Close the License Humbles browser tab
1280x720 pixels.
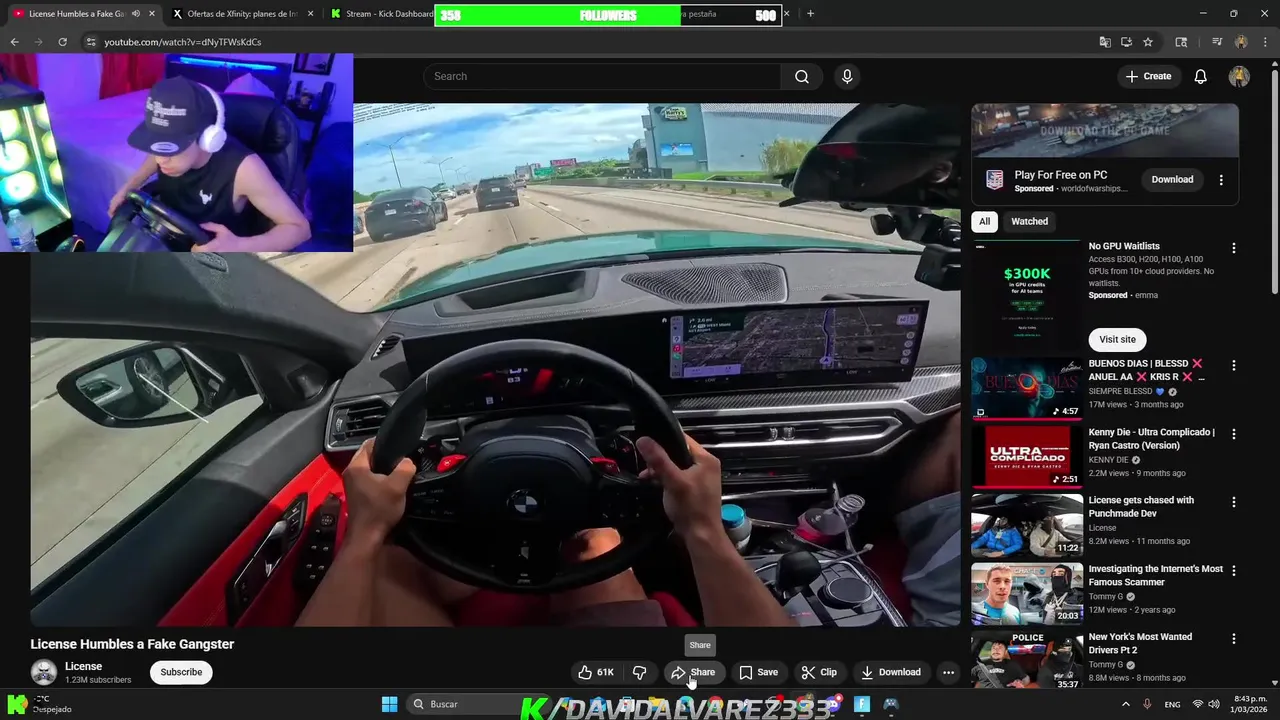click(x=152, y=14)
